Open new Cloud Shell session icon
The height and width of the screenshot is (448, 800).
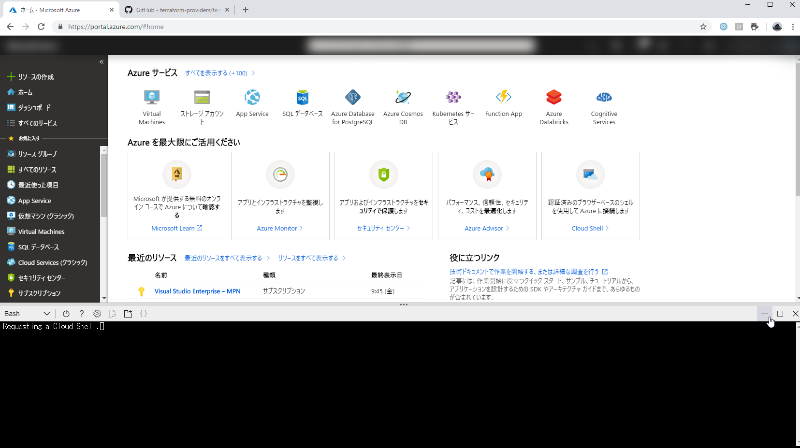click(x=128, y=314)
